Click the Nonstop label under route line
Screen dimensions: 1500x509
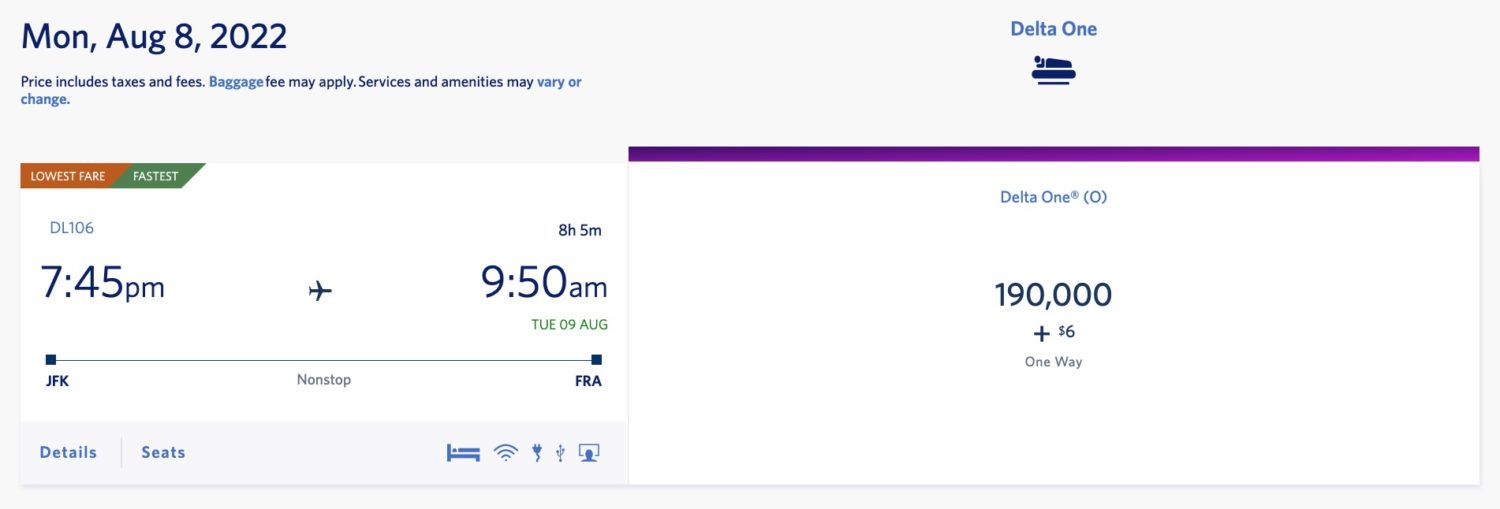pos(324,380)
